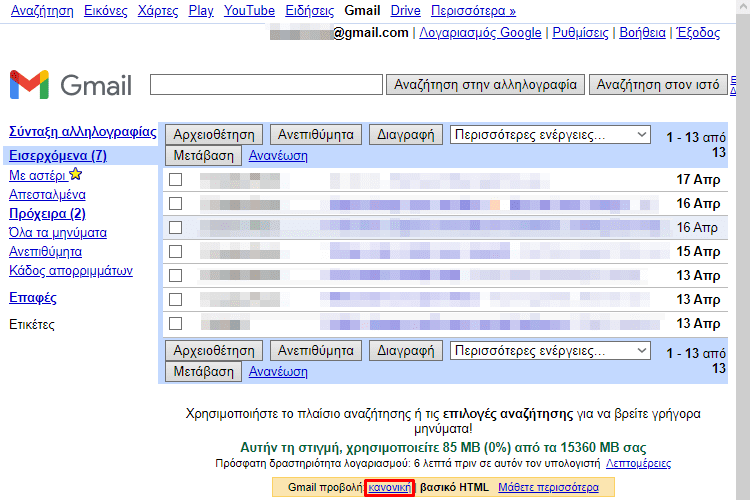Click the Gmail logo
Viewport: 750px width, 500px height.
pyautogui.click(x=70, y=85)
